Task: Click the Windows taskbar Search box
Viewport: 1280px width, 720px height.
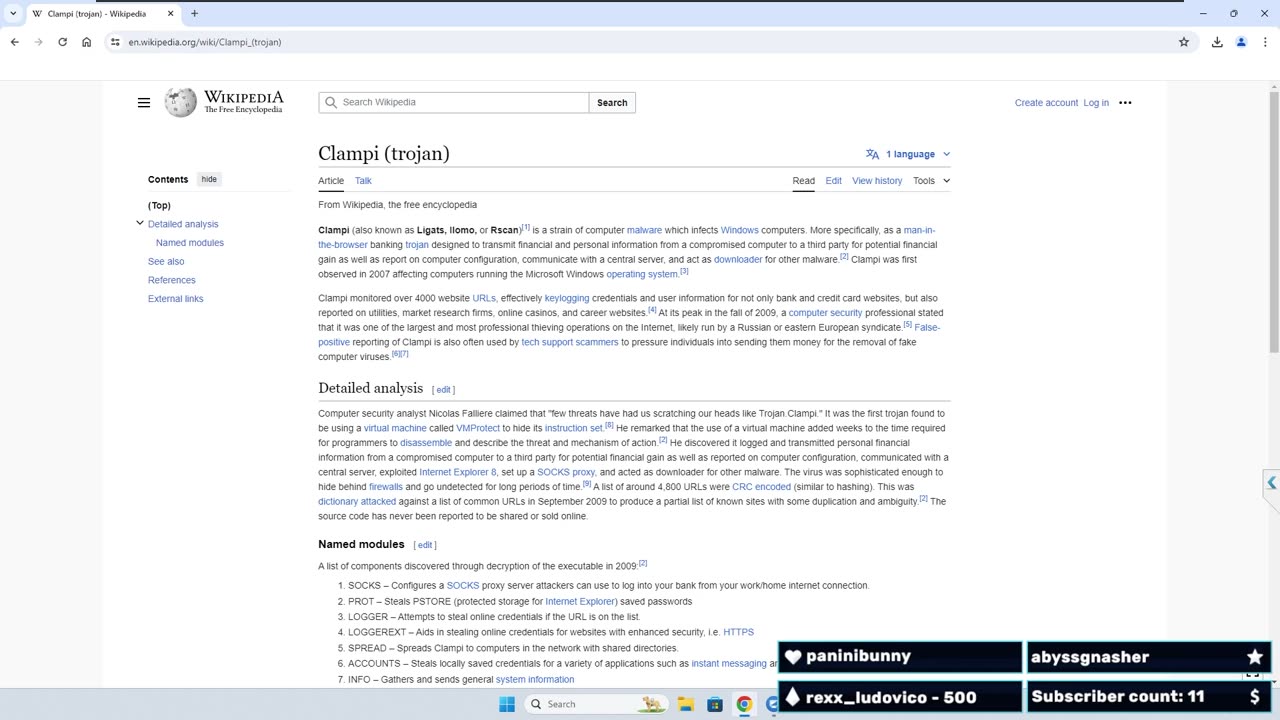Action: (x=595, y=704)
